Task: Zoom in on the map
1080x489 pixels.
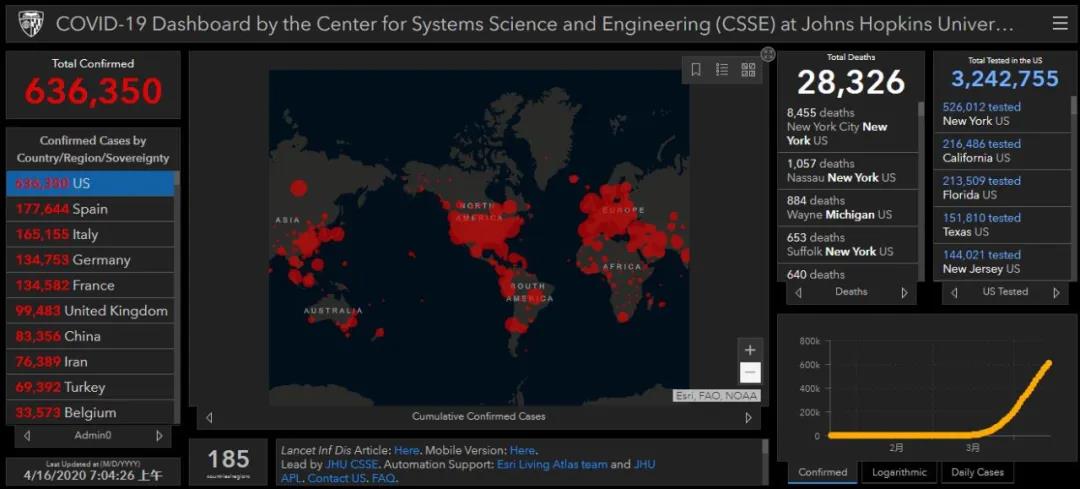Action: click(750, 350)
